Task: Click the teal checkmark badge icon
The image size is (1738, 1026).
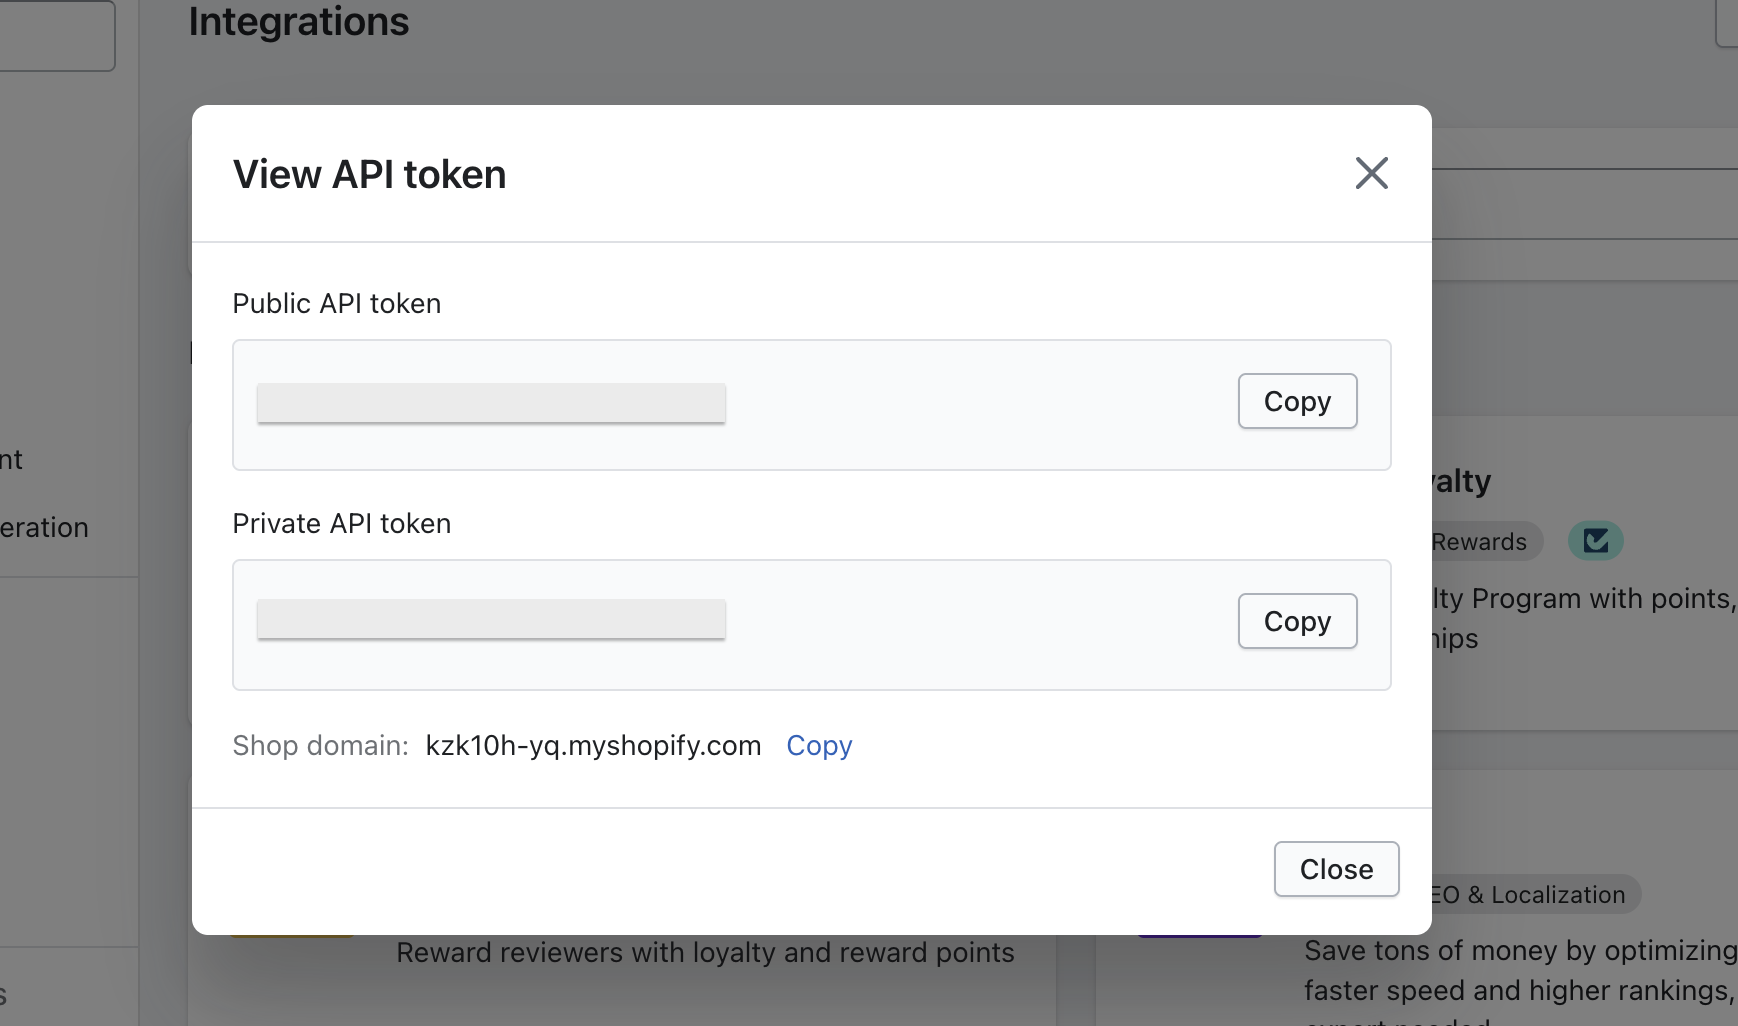Action: click(x=1595, y=541)
